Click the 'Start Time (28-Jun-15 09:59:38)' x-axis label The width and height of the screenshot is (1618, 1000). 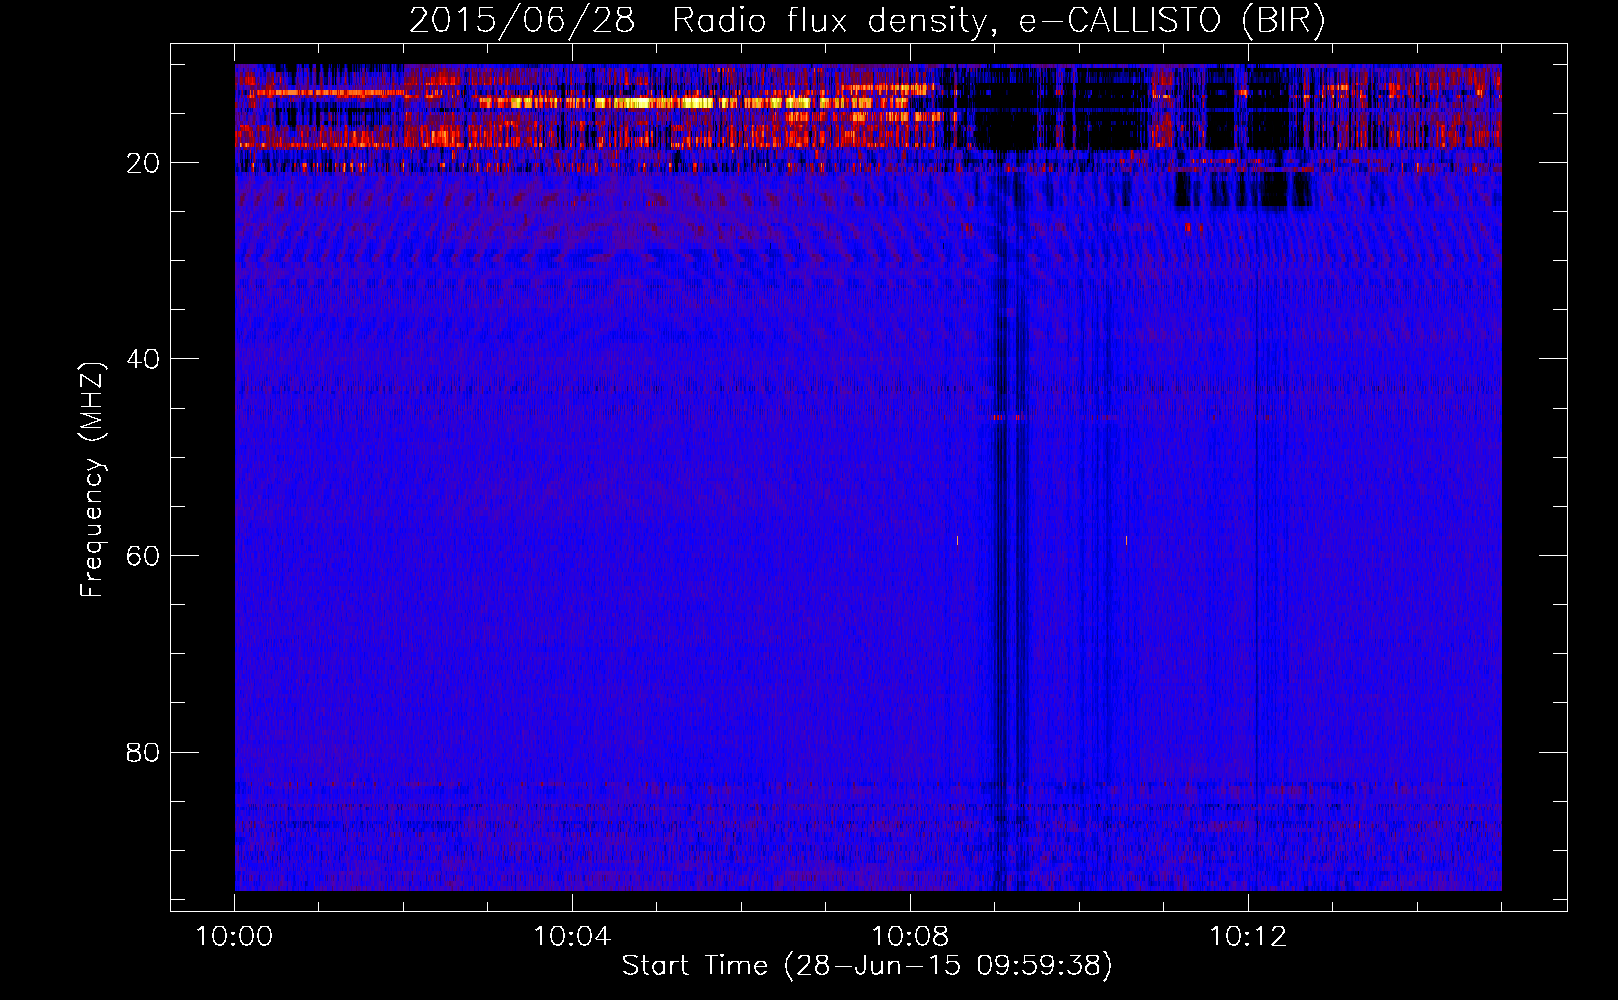coord(867,966)
